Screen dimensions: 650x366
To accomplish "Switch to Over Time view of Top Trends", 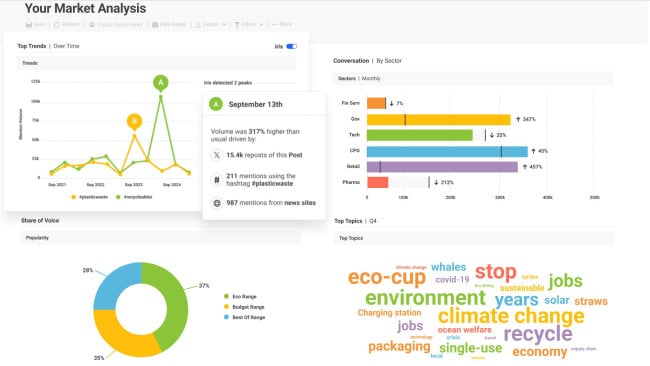I will click(66, 46).
